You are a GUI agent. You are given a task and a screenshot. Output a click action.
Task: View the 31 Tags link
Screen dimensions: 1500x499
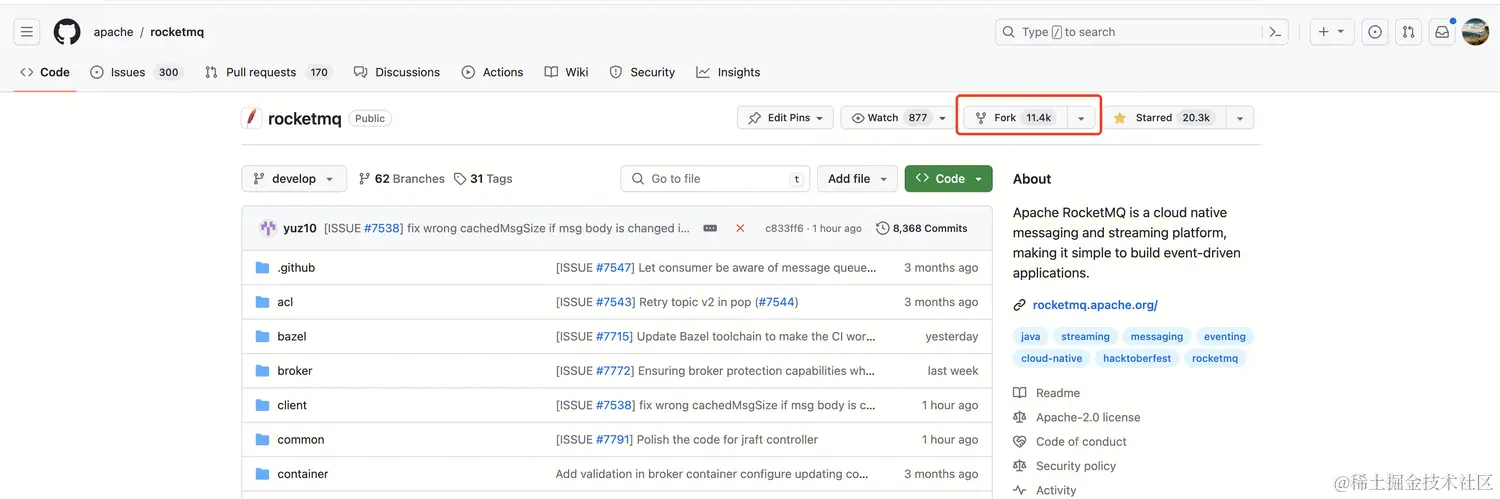483,179
